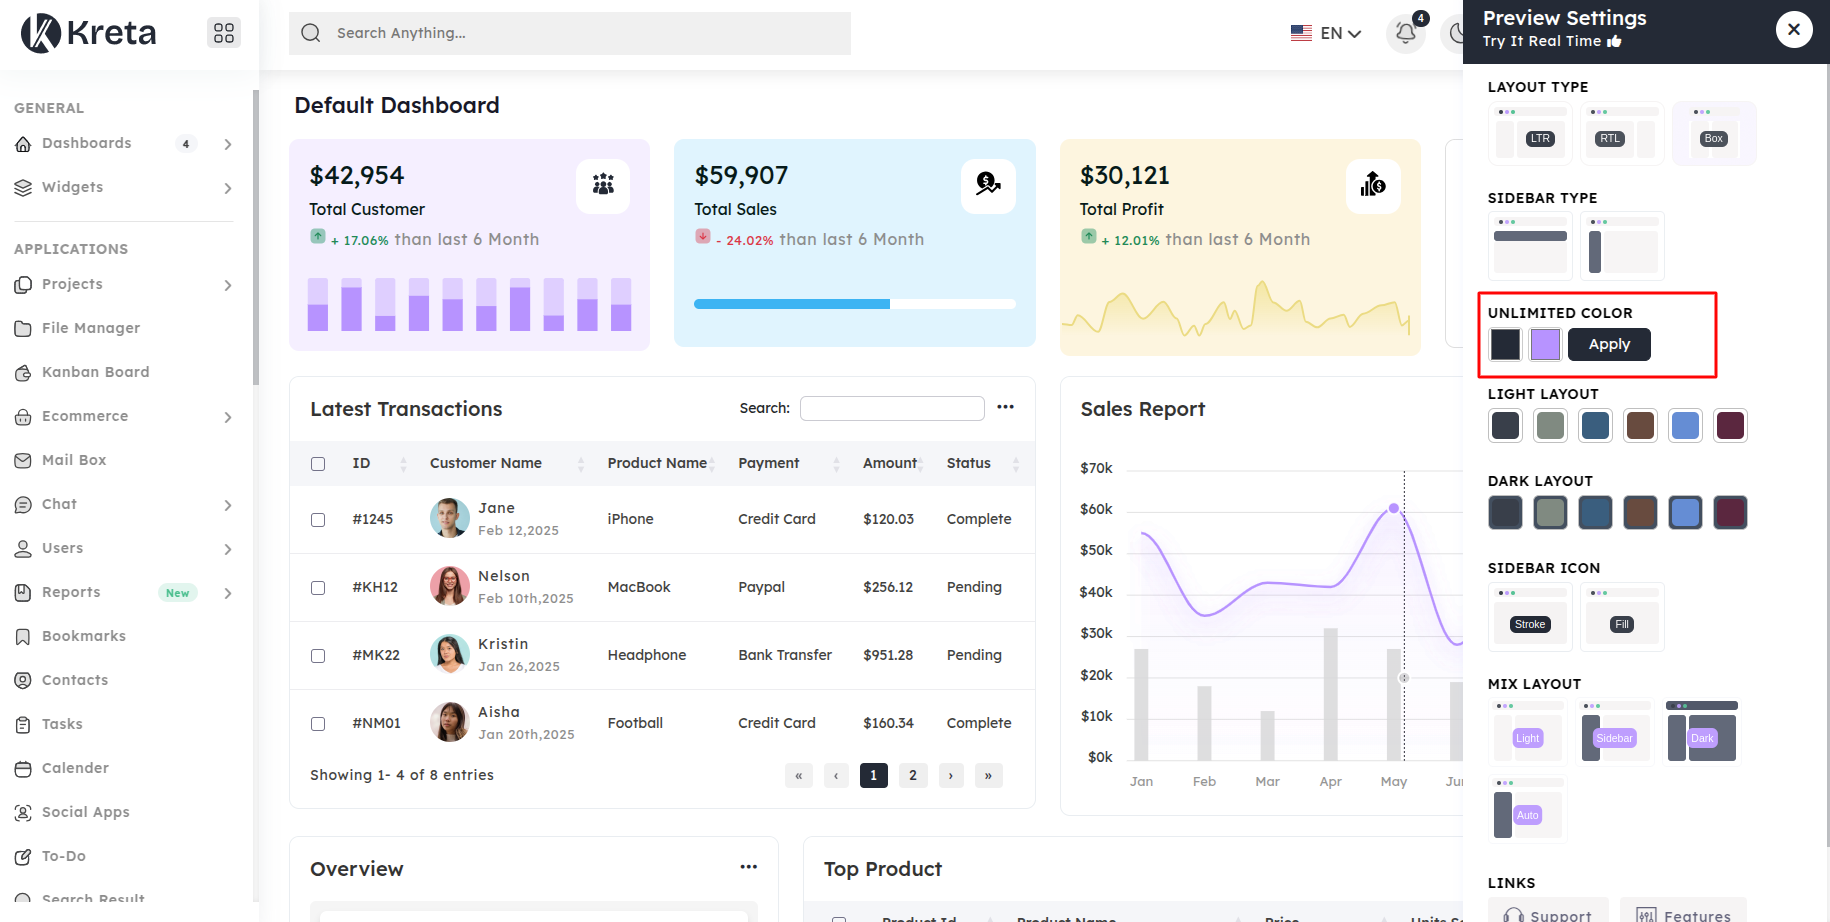Open Kanban Board from sidebar
Screen dimensions: 1830x922
pos(95,372)
